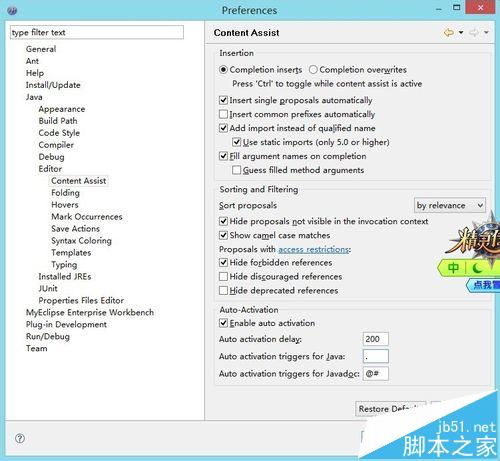Select Install/Update in the tree

point(53,85)
